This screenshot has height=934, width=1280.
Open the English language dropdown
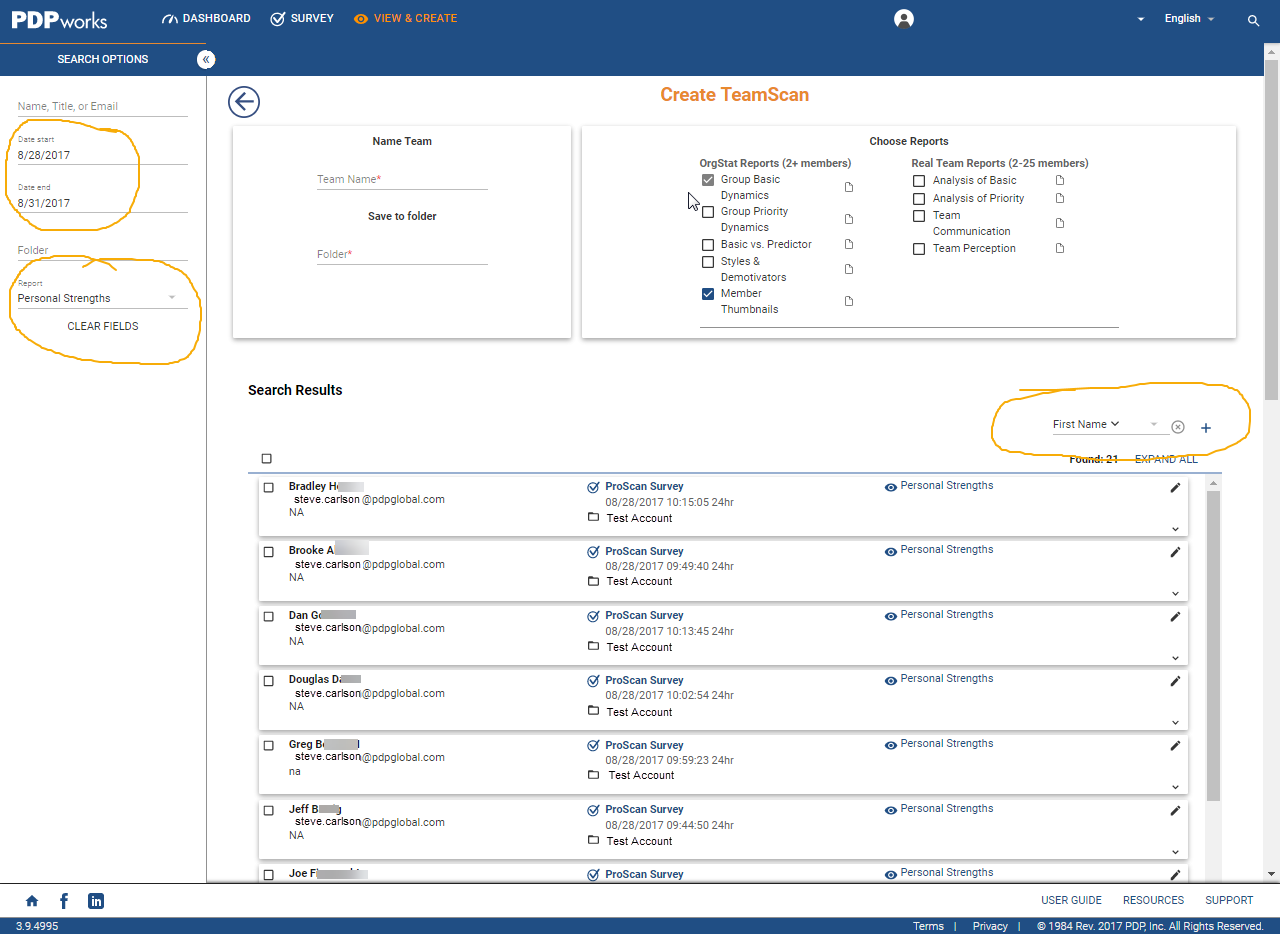(x=1190, y=19)
